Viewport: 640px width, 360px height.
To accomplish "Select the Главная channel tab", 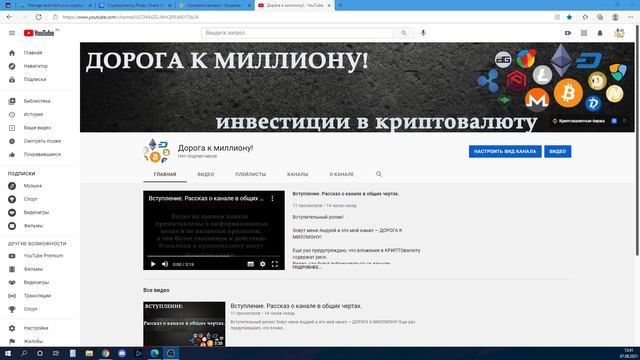I will coord(165,174).
